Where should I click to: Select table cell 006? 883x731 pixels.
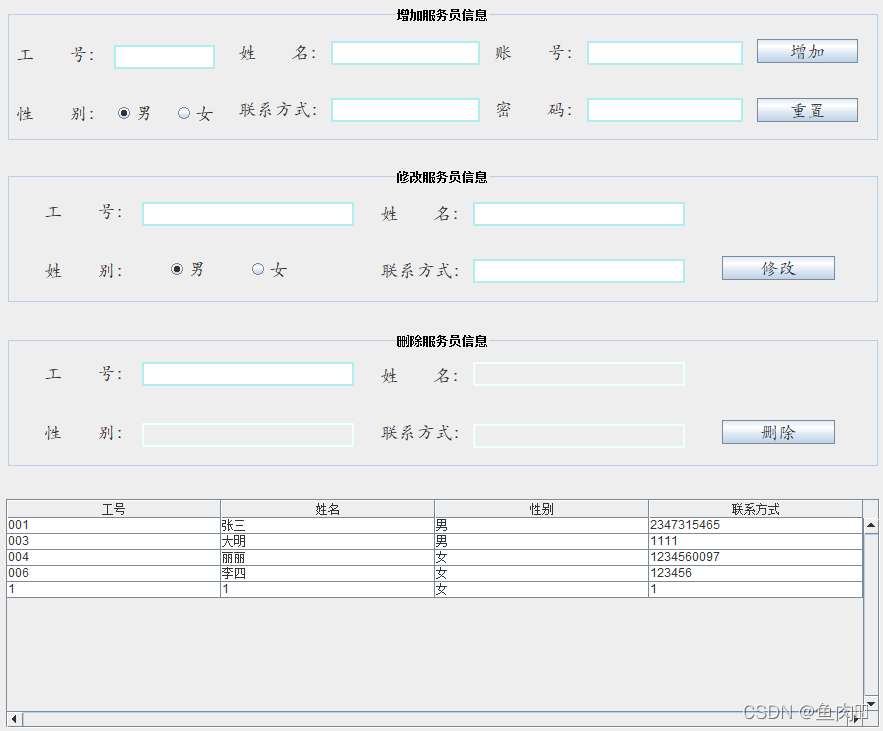(x=113, y=573)
